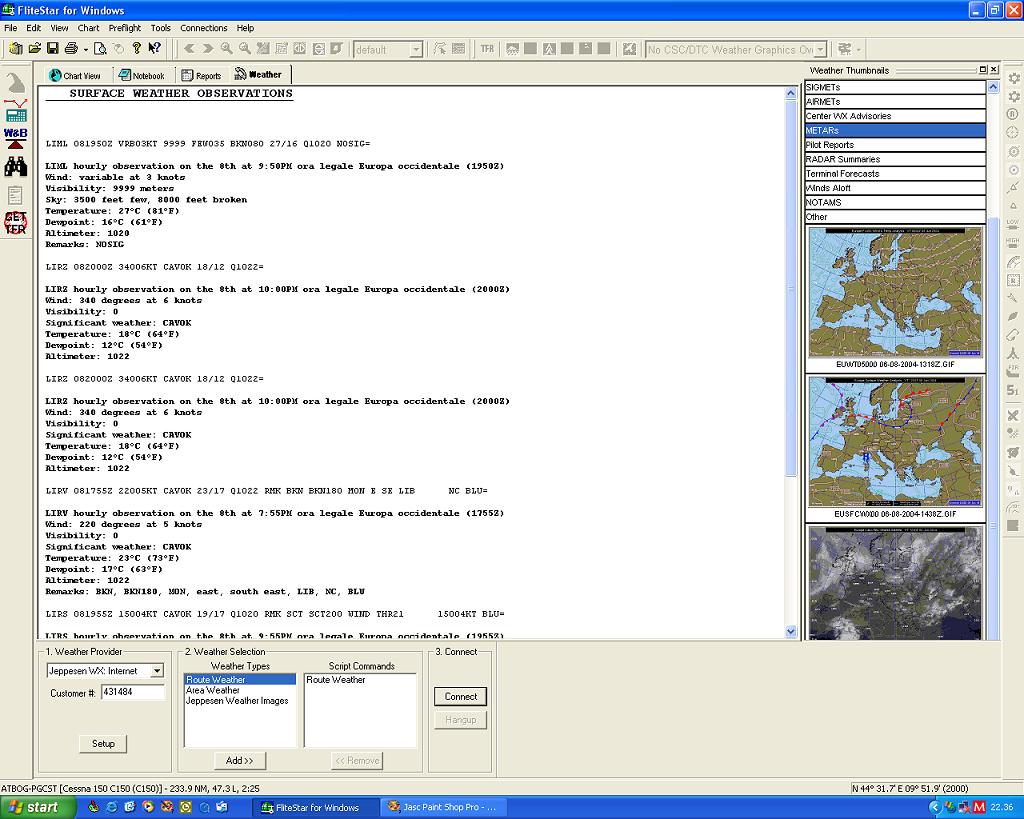
Task: Click the Print icon in toolbar
Action: (71, 48)
